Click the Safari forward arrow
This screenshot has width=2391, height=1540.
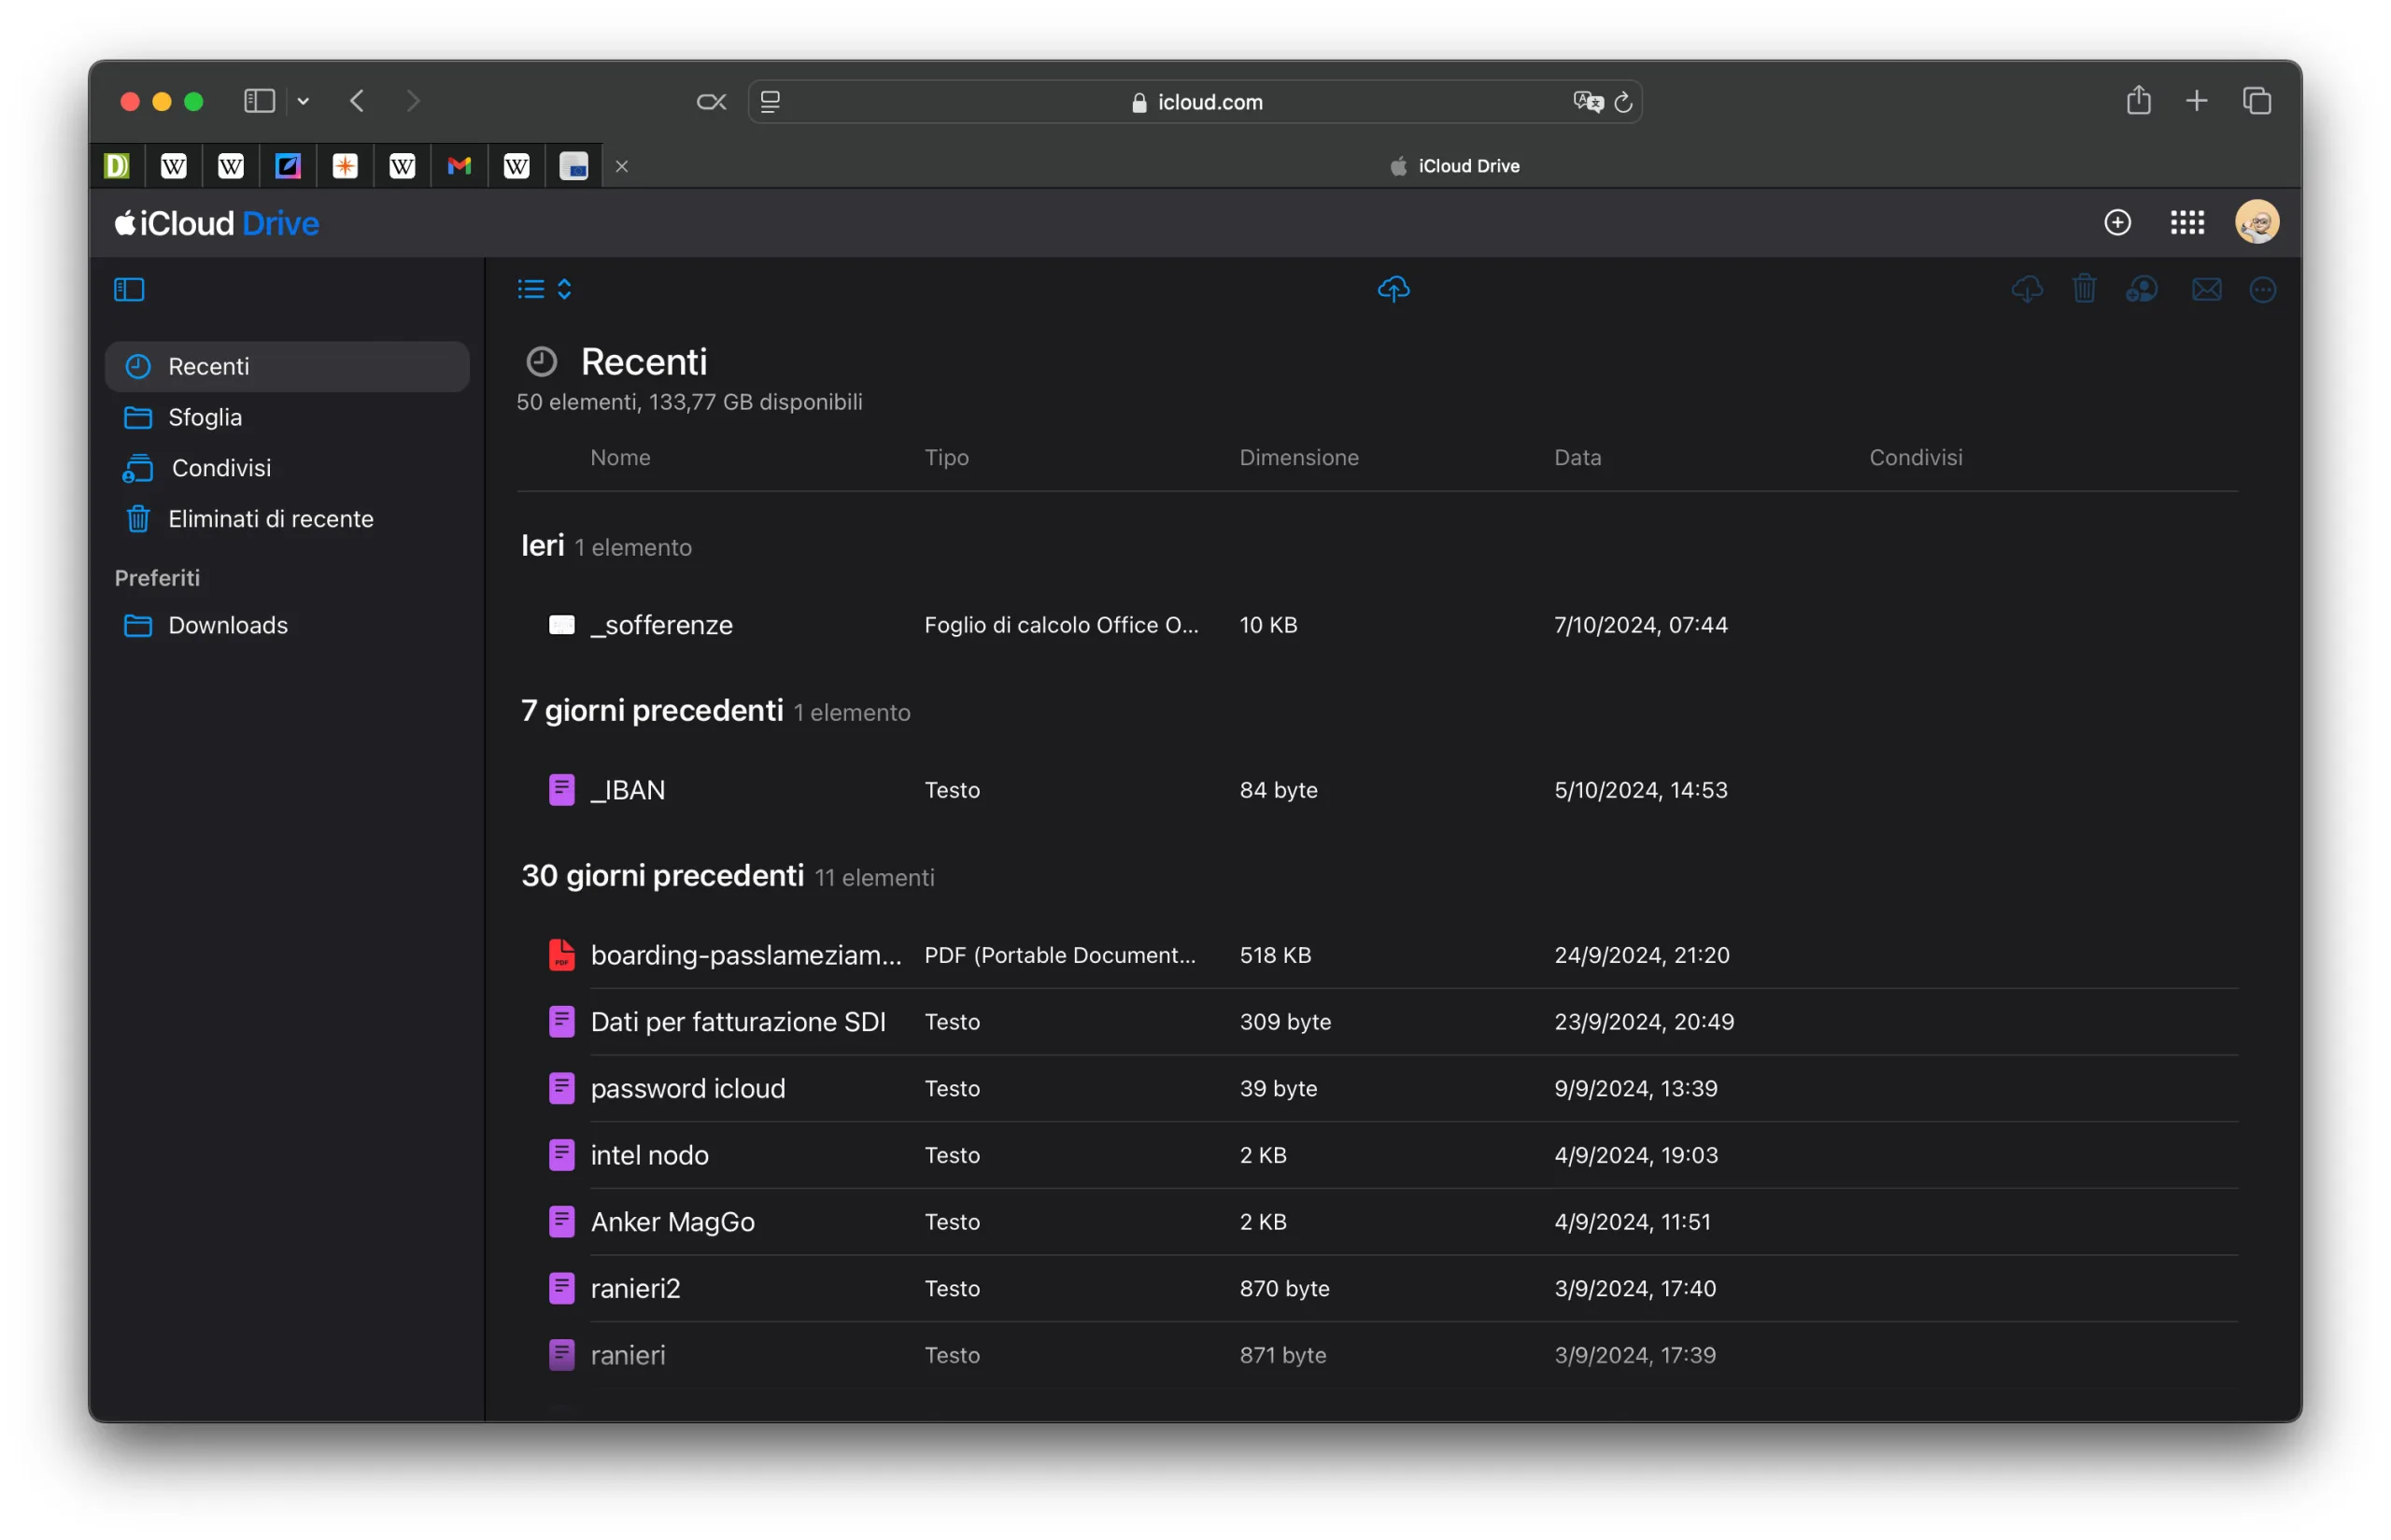click(x=413, y=101)
